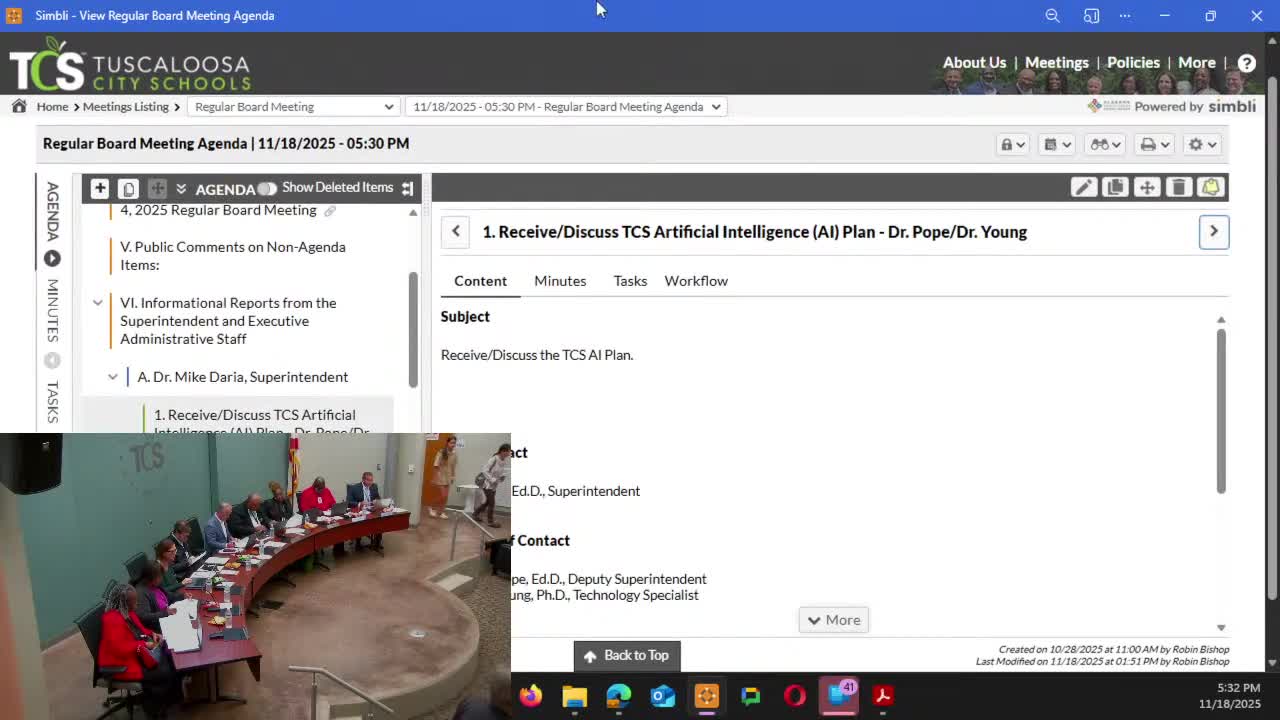Click the Back to Top button
The image size is (1280, 720).
627,655
